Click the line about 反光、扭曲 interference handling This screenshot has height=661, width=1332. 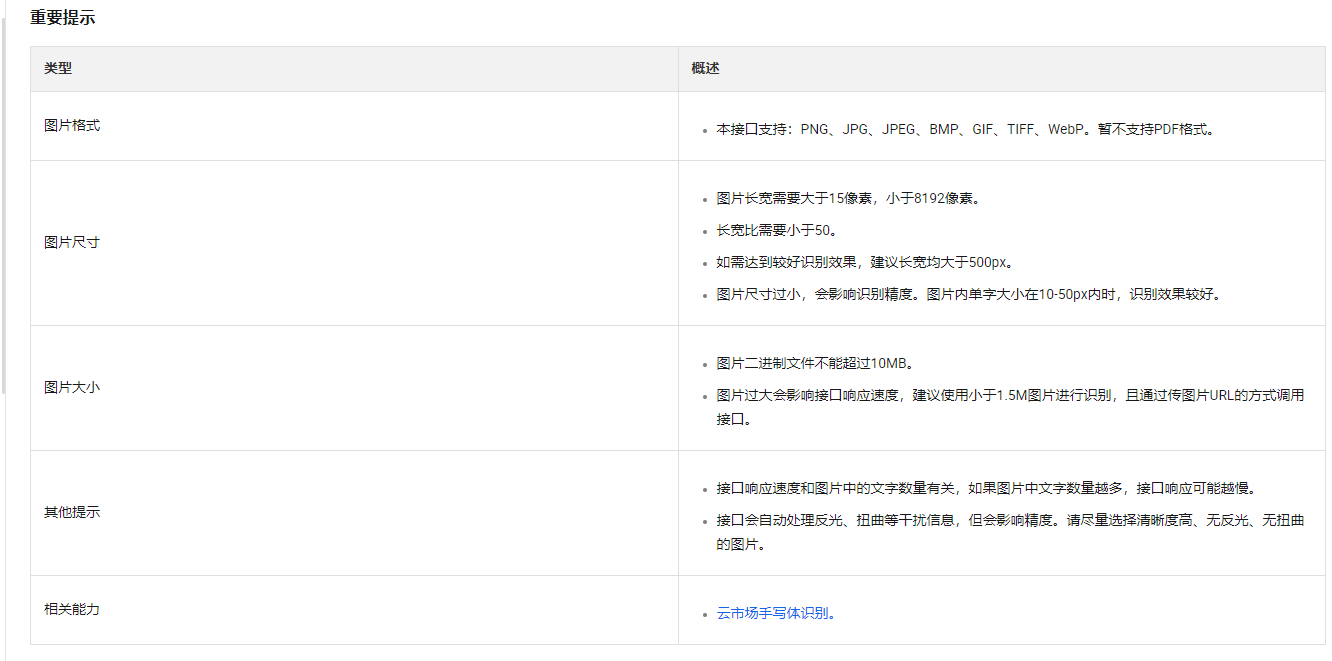click(x=1010, y=521)
